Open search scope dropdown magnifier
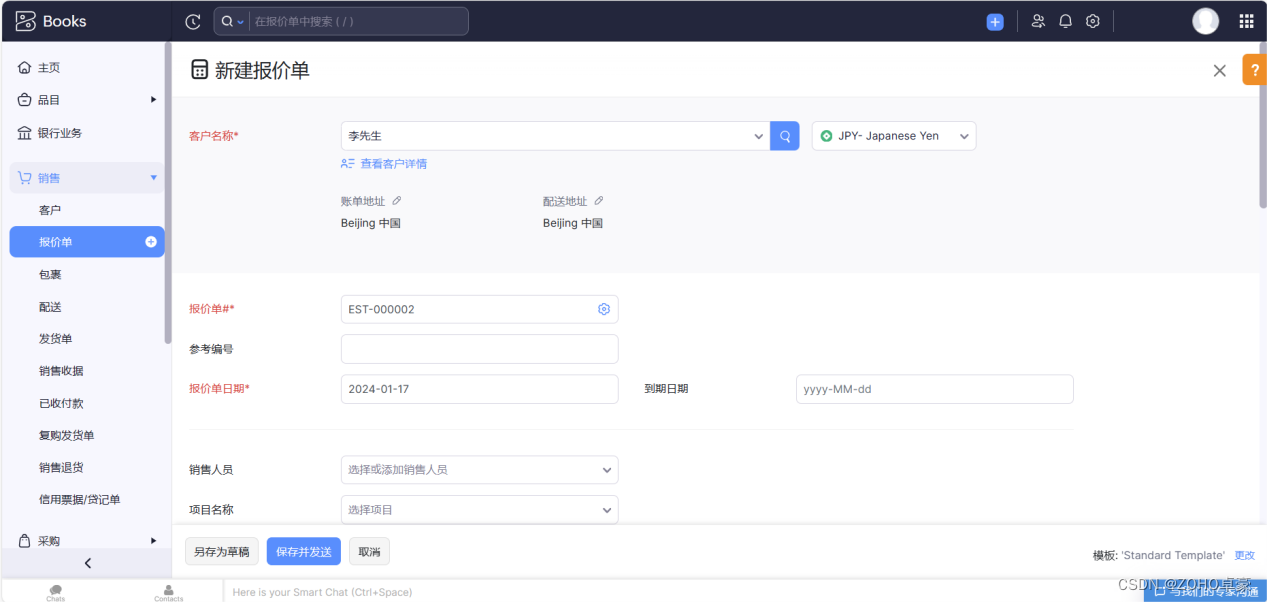The height and width of the screenshot is (602, 1267). [232, 21]
